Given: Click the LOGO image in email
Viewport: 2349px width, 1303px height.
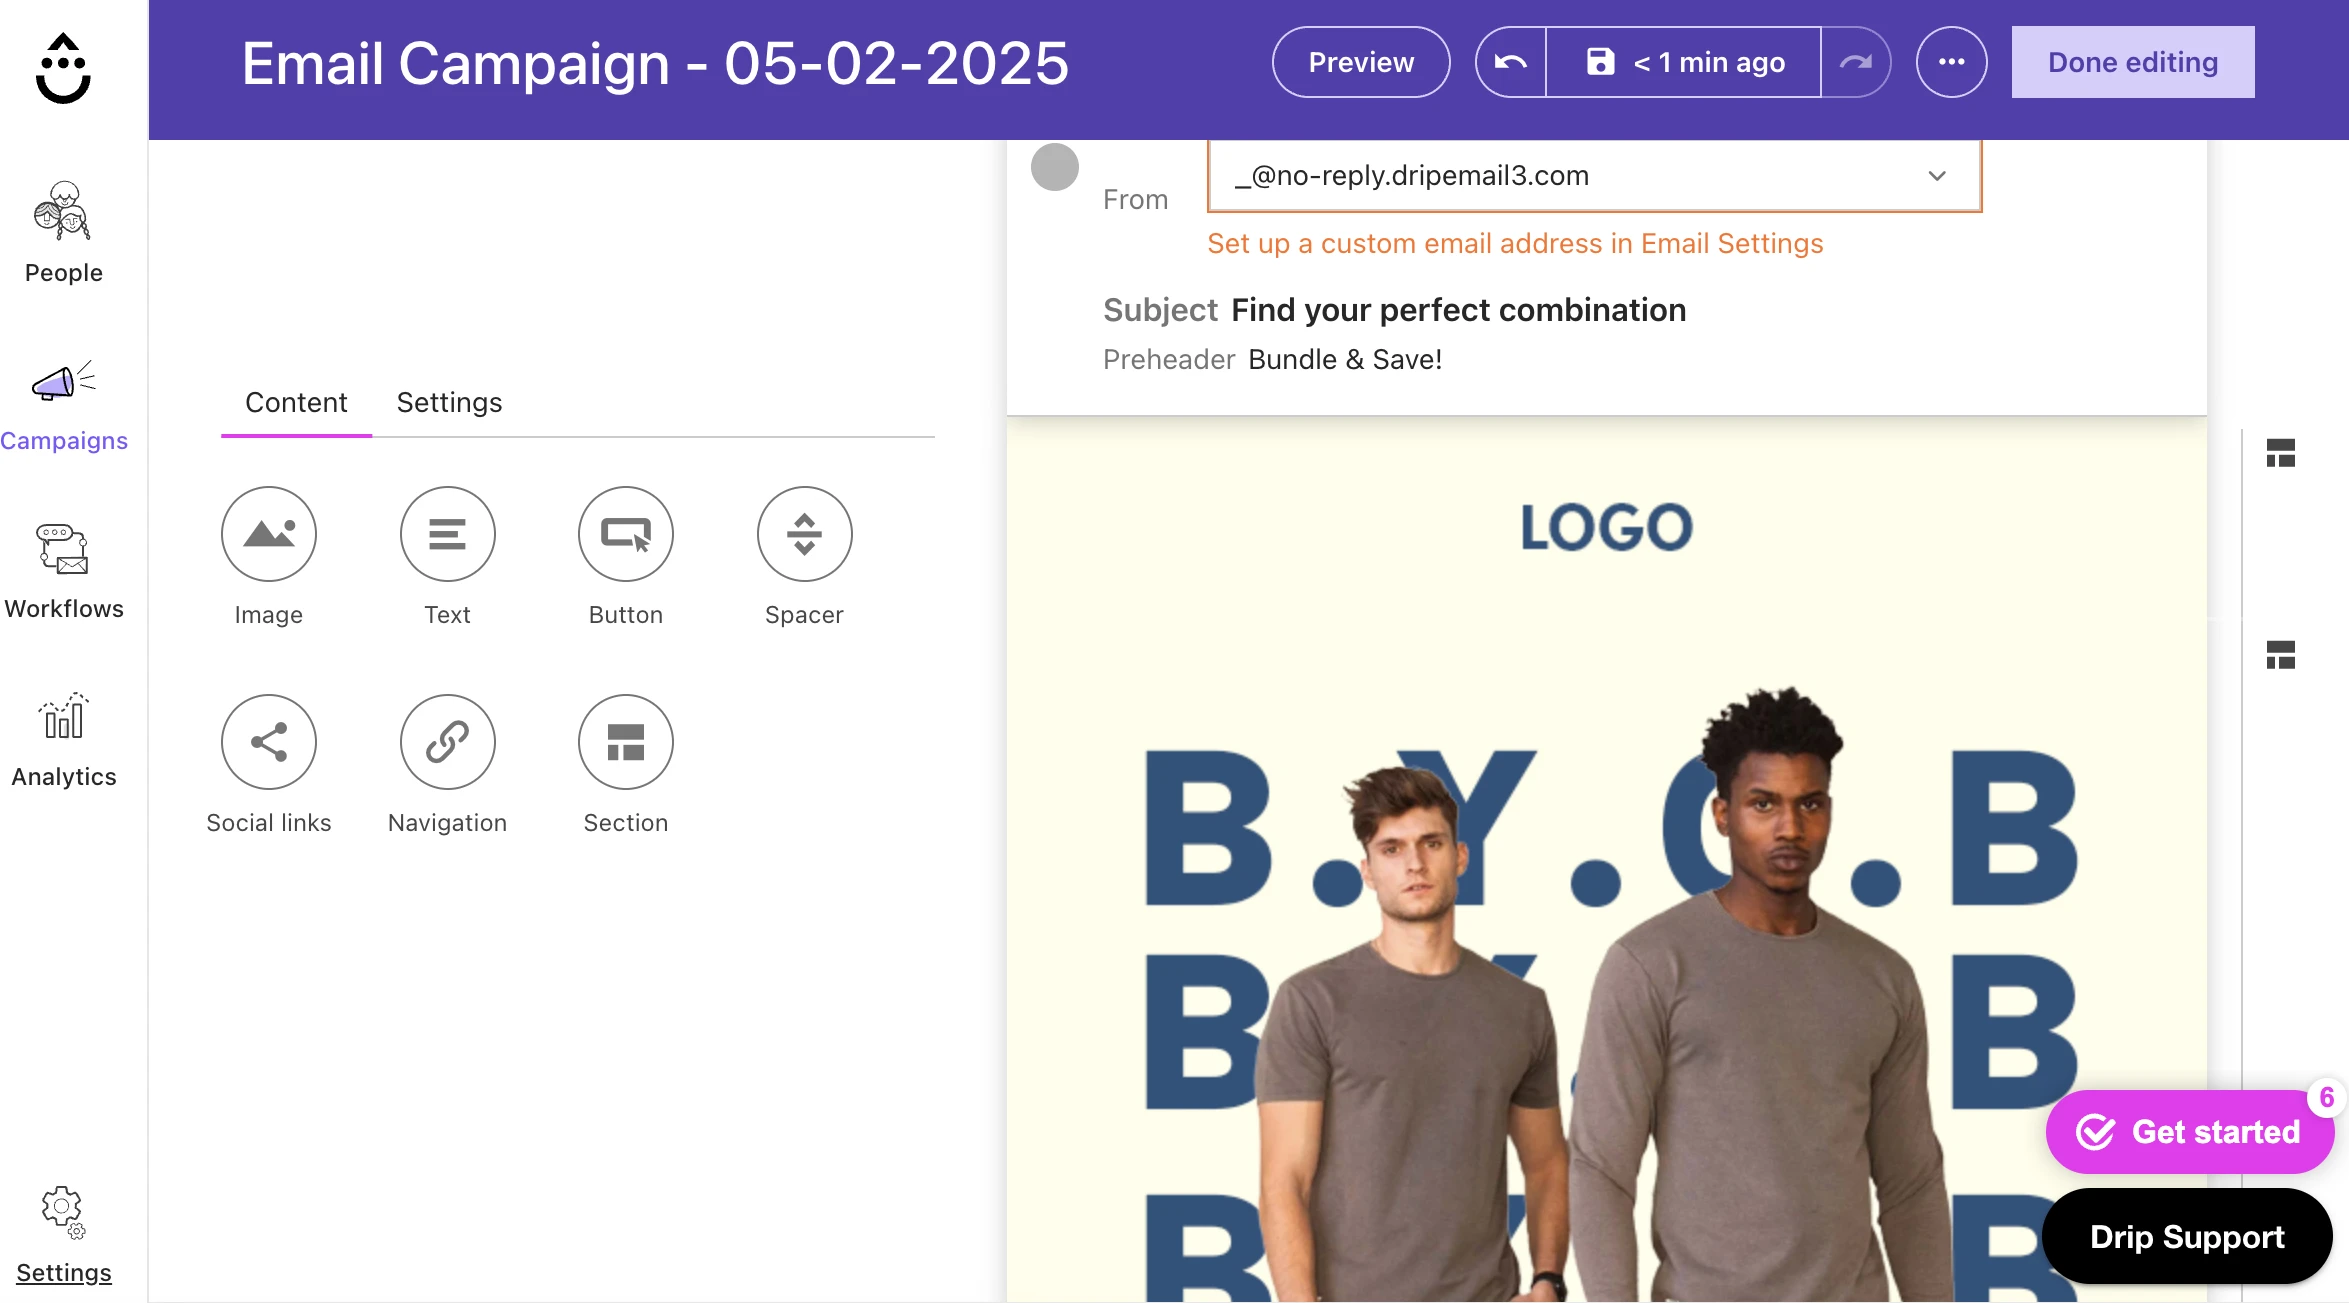Looking at the screenshot, I should coord(1606,527).
